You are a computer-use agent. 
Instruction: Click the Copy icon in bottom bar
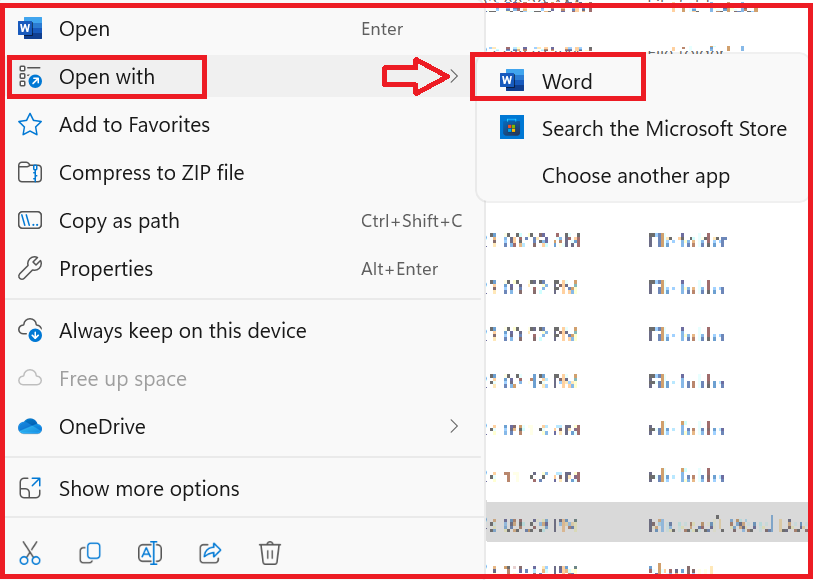pyautogui.click(x=90, y=554)
